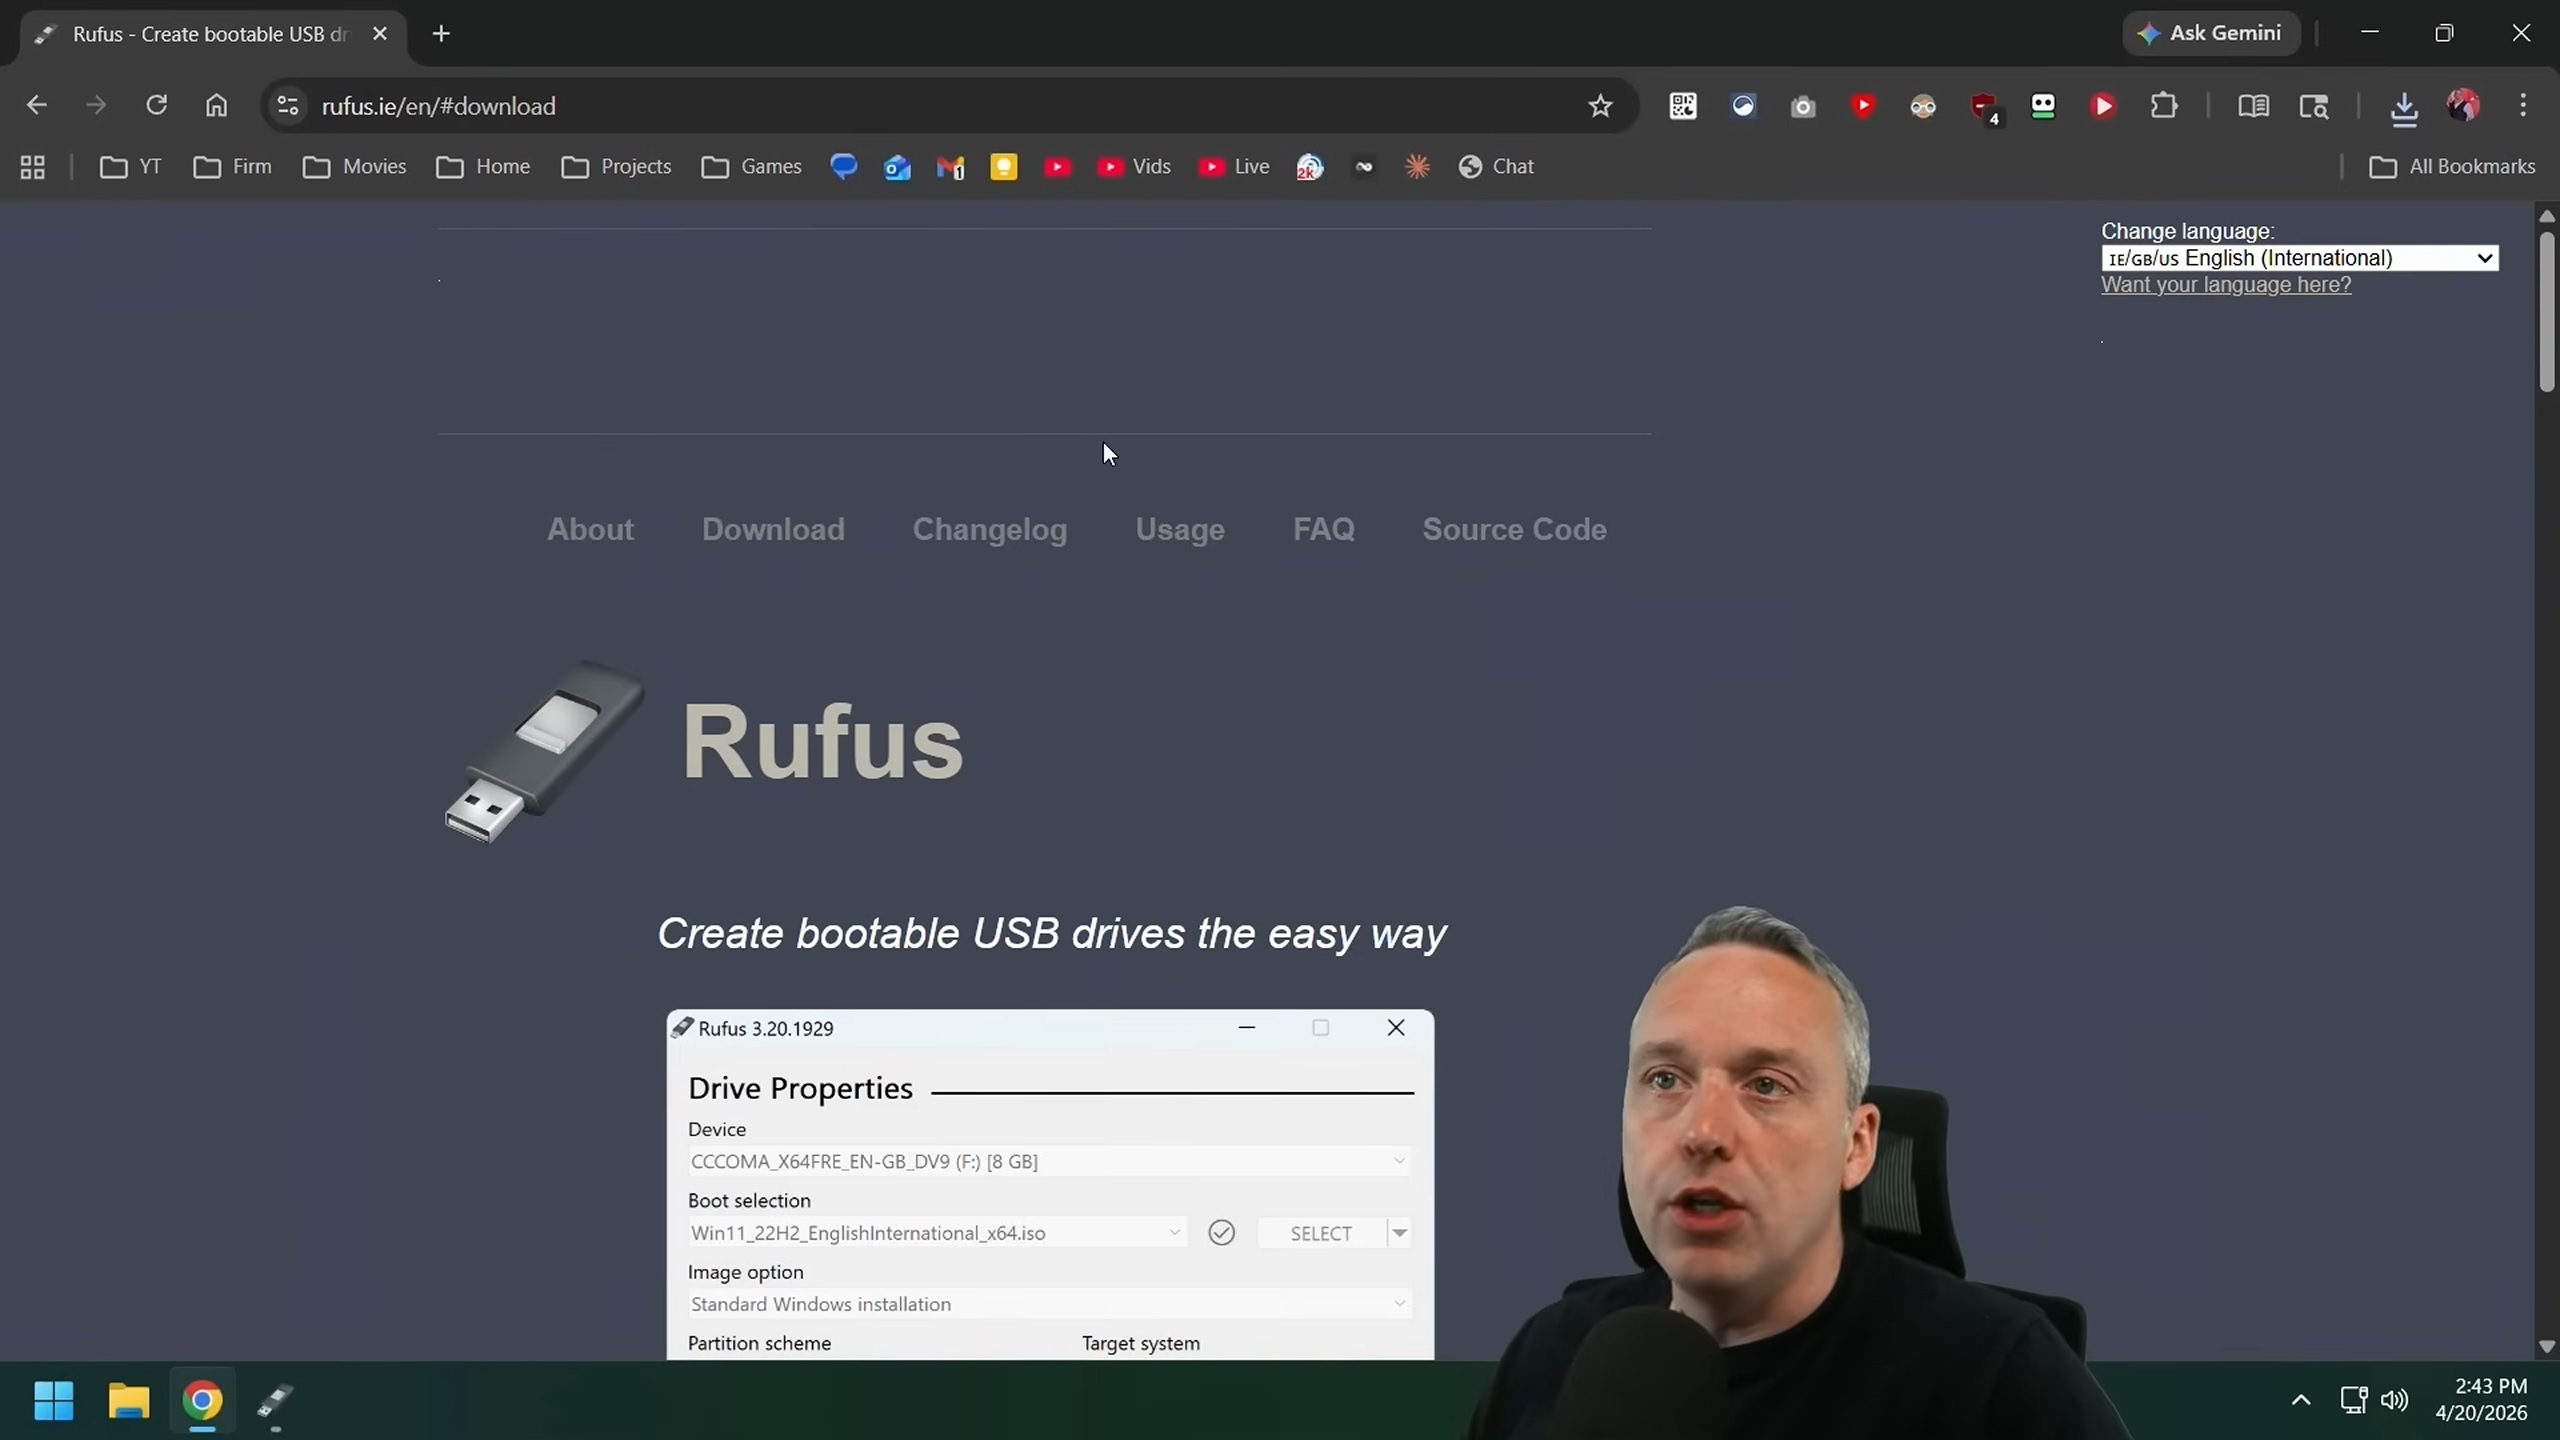2560x1440 pixels.
Task: Expand the Device dropdown in Rufus screenshot
Action: tap(1399, 1161)
